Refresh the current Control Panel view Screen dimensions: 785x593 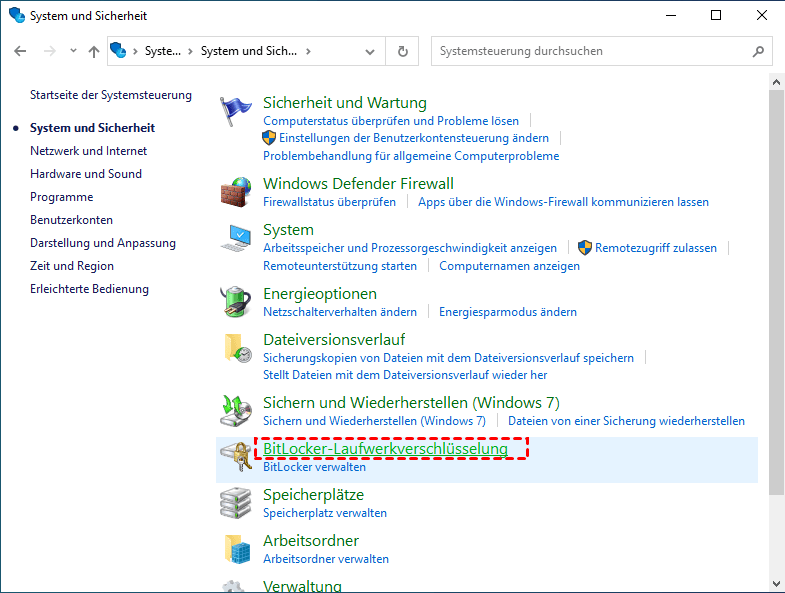coord(403,51)
